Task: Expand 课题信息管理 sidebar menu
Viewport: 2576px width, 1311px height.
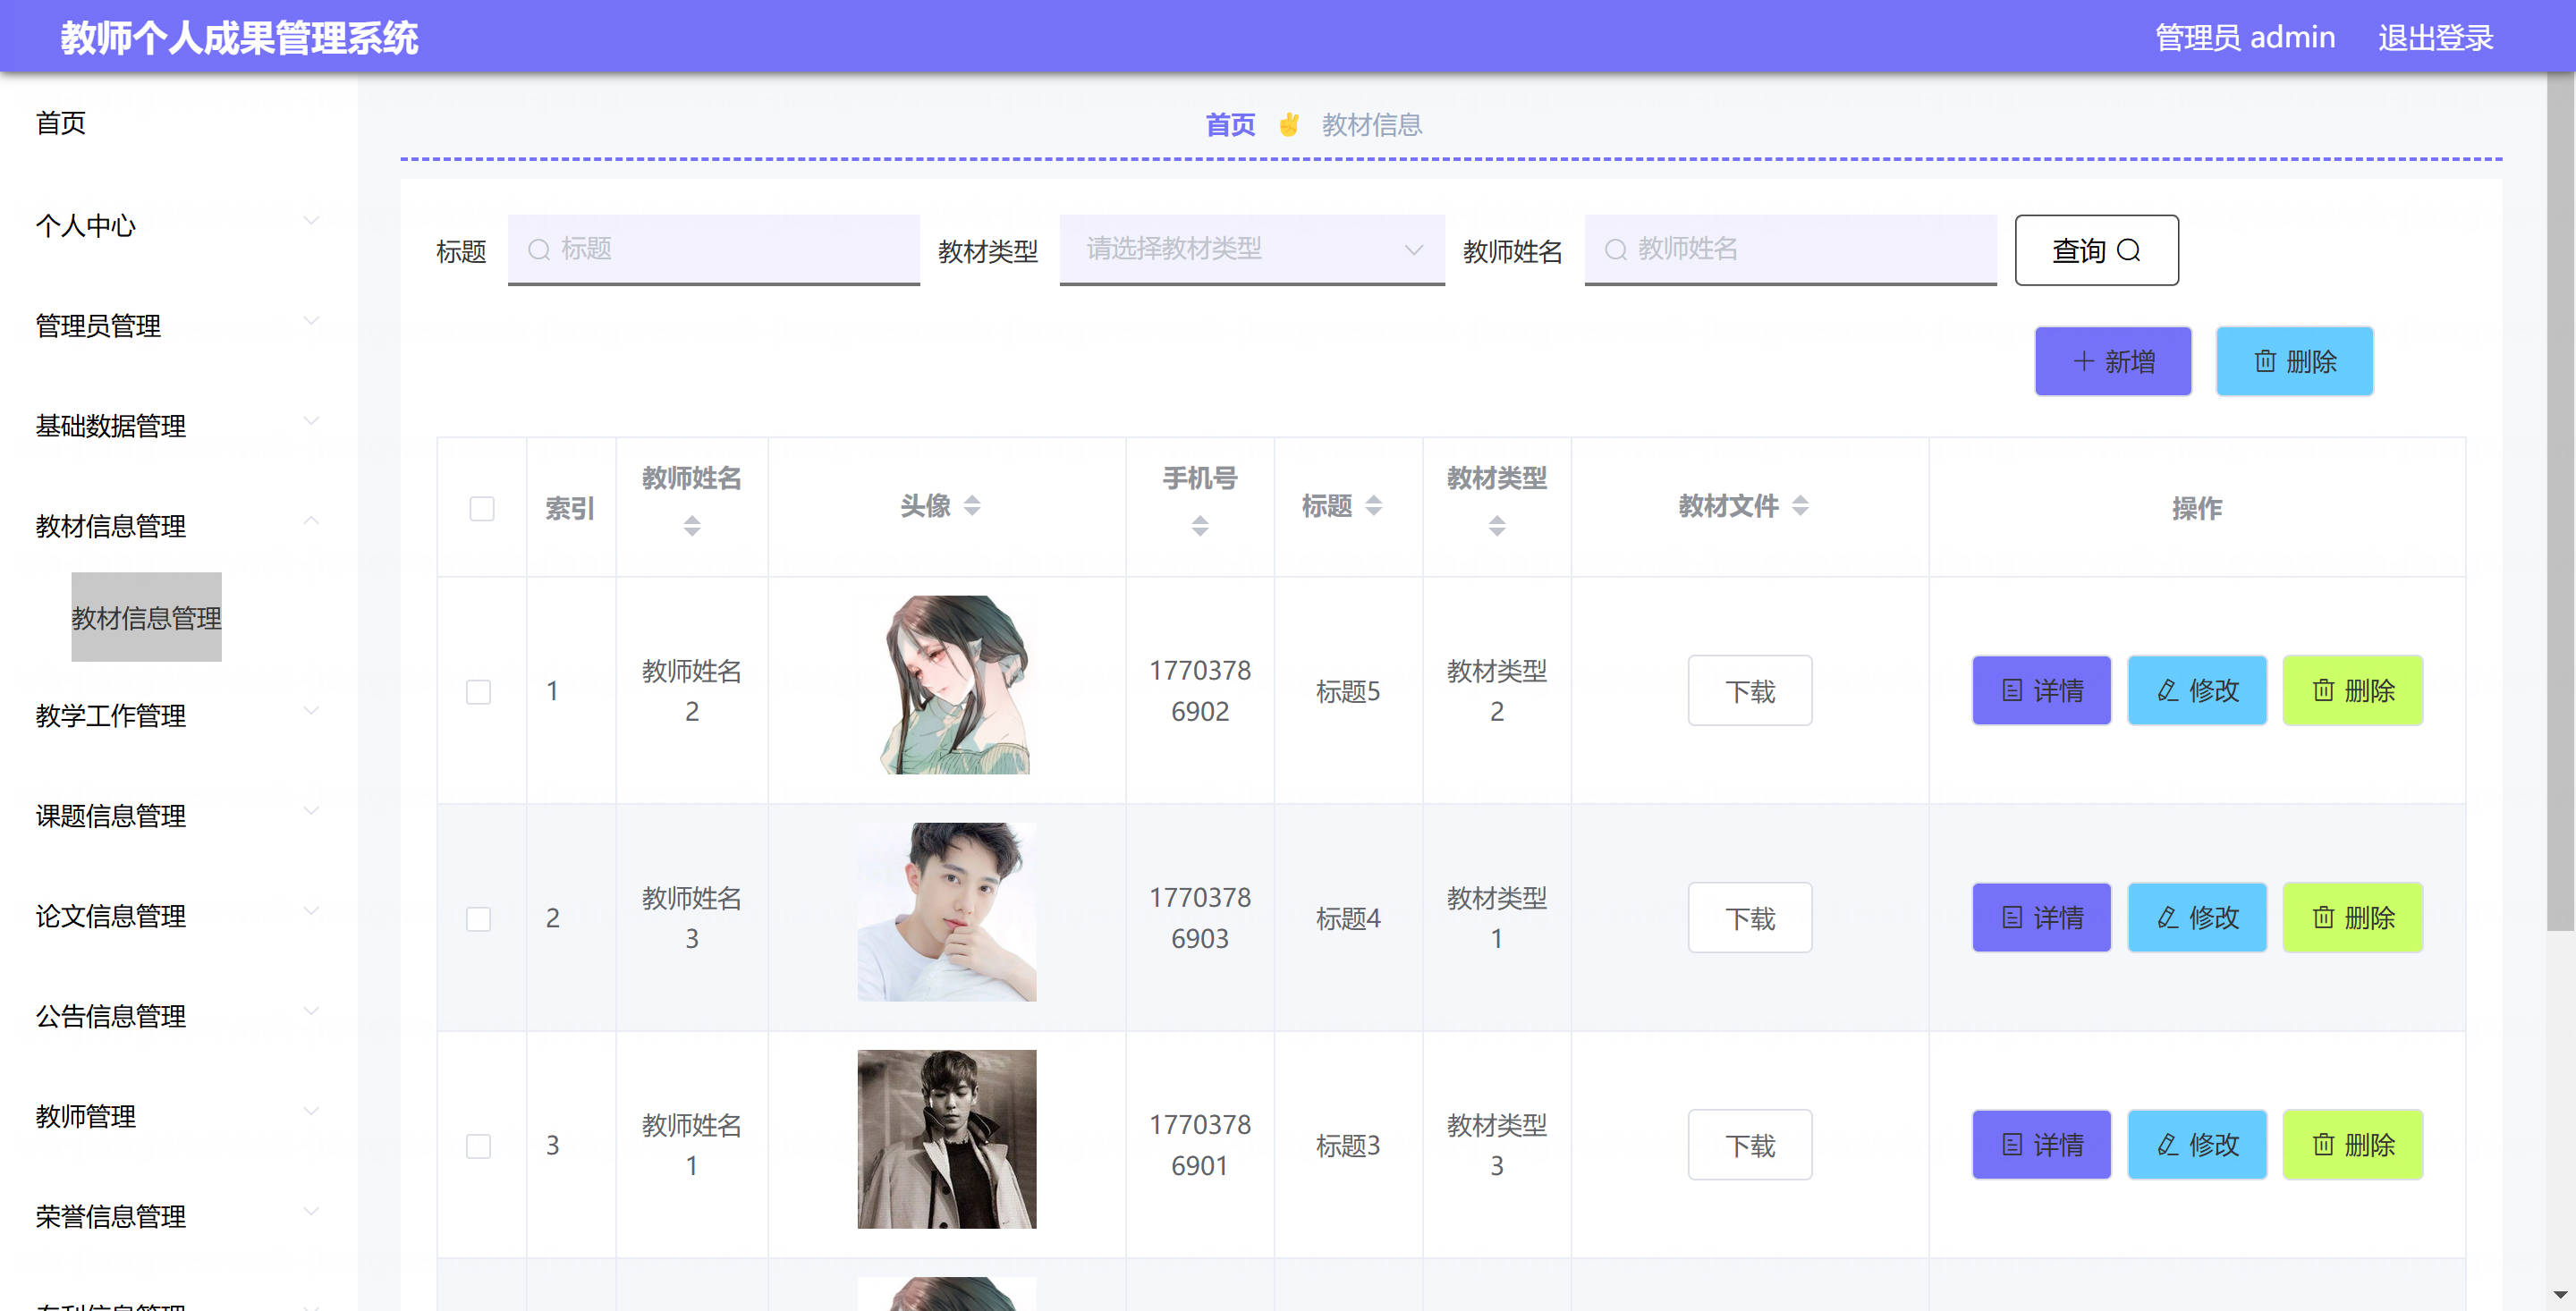Action: (178, 815)
